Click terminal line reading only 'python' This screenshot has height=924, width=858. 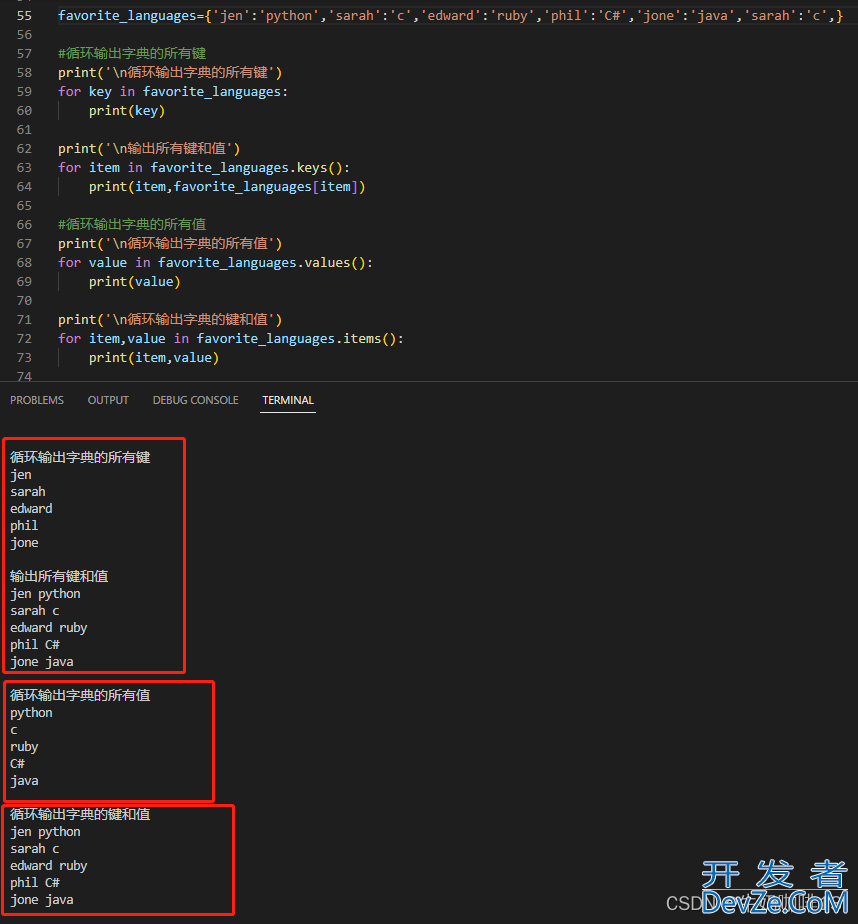click(x=31, y=713)
